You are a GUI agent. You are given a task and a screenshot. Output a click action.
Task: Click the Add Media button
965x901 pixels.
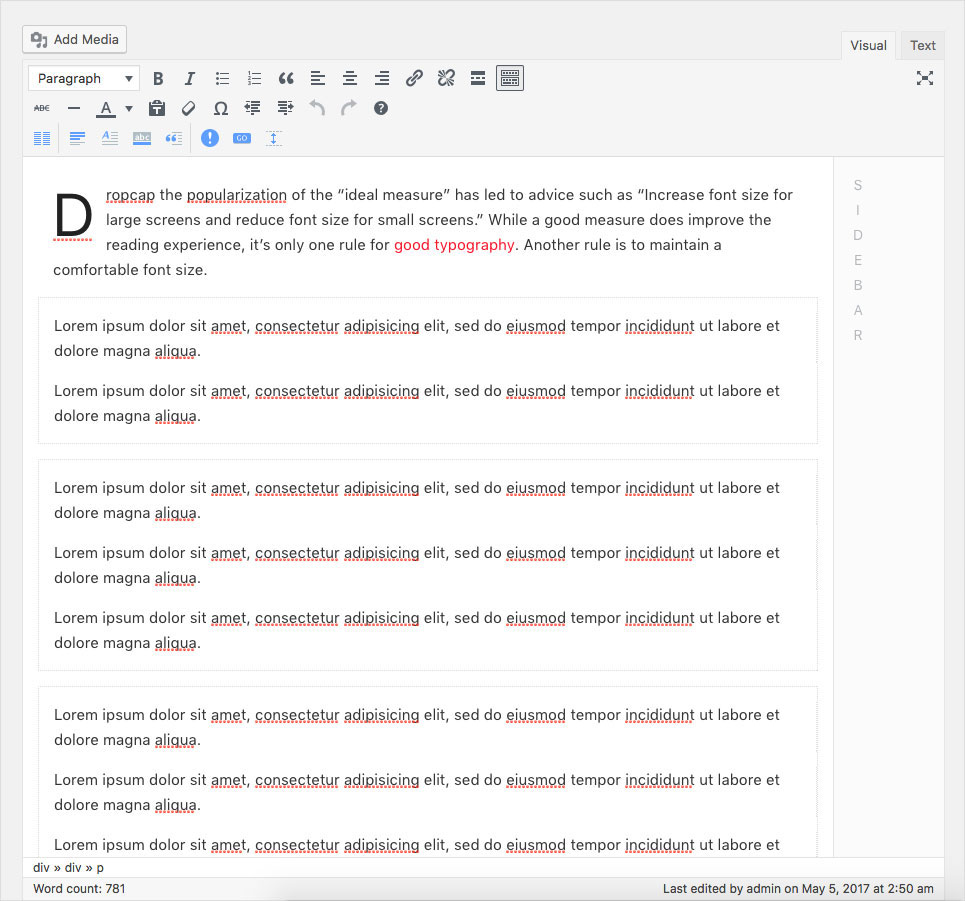coord(75,39)
